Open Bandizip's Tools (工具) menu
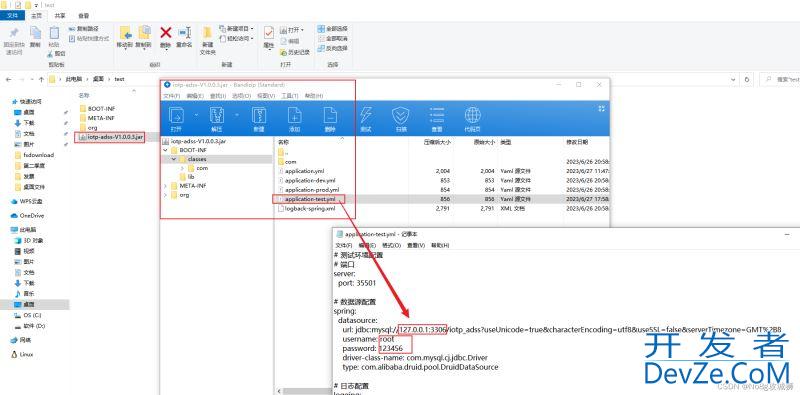 point(290,96)
